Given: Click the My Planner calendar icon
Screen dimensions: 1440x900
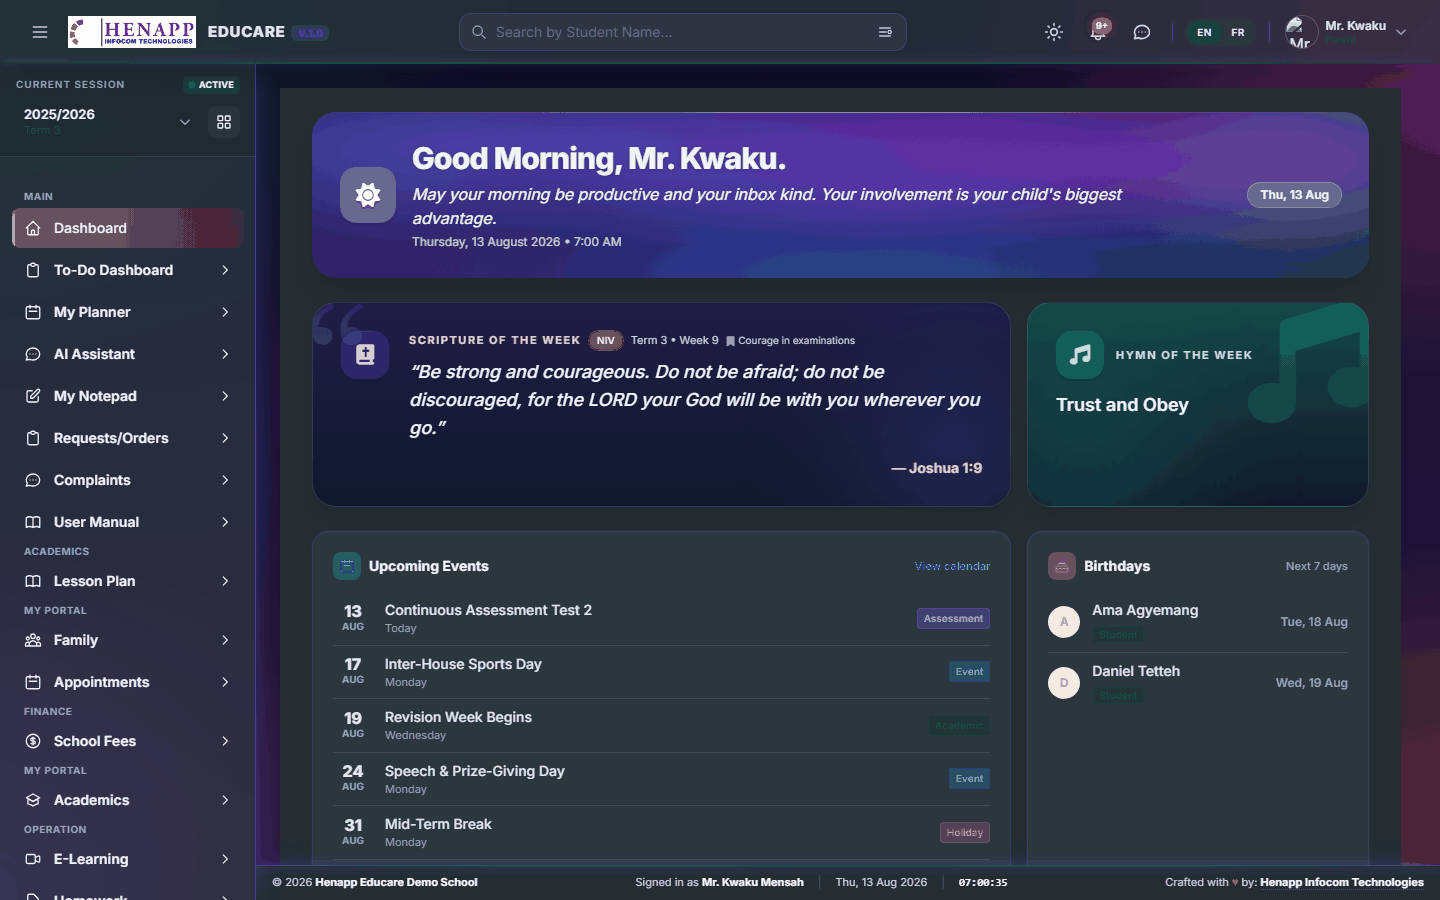Looking at the screenshot, I should tap(33, 312).
